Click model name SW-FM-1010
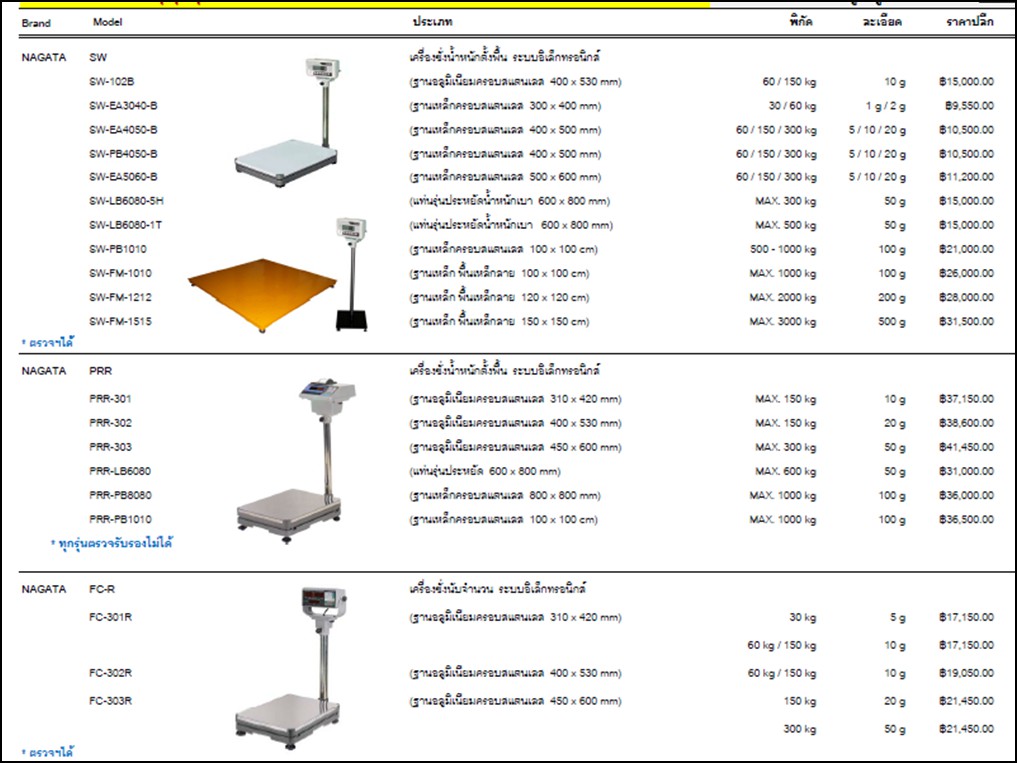The height and width of the screenshot is (763, 1017). tap(121, 273)
